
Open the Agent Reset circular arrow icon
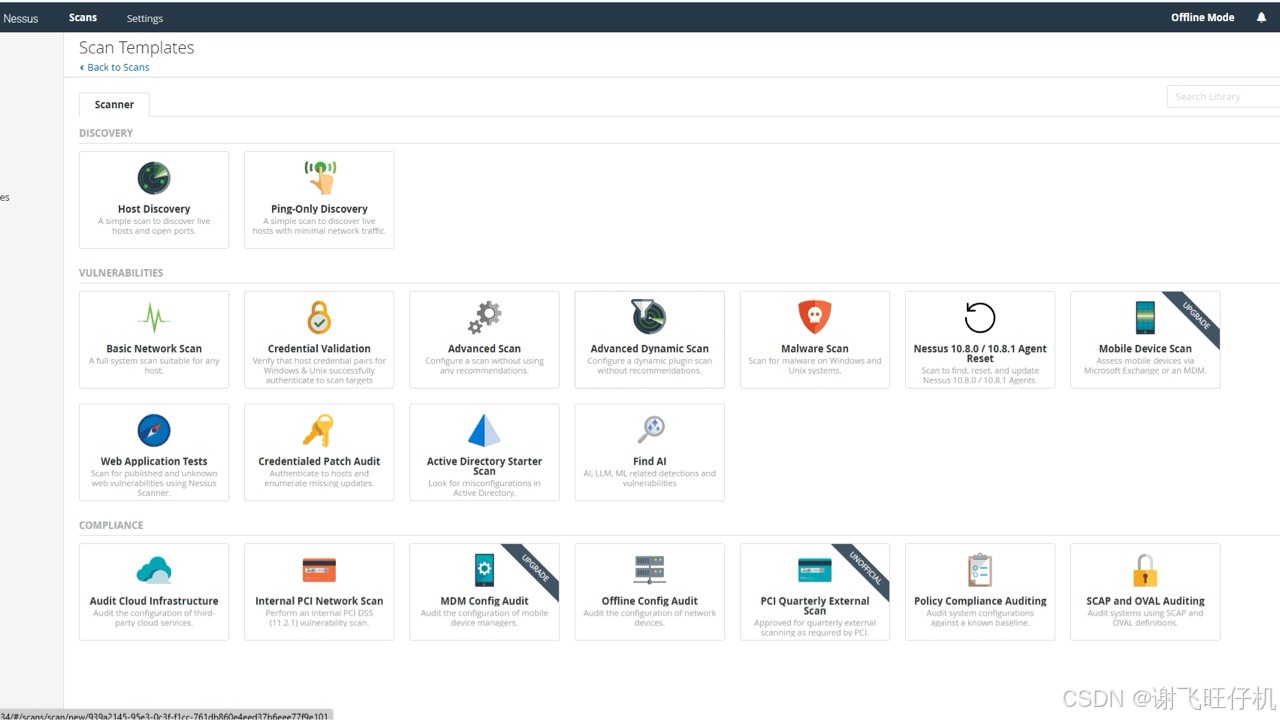click(x=980, y=318)
